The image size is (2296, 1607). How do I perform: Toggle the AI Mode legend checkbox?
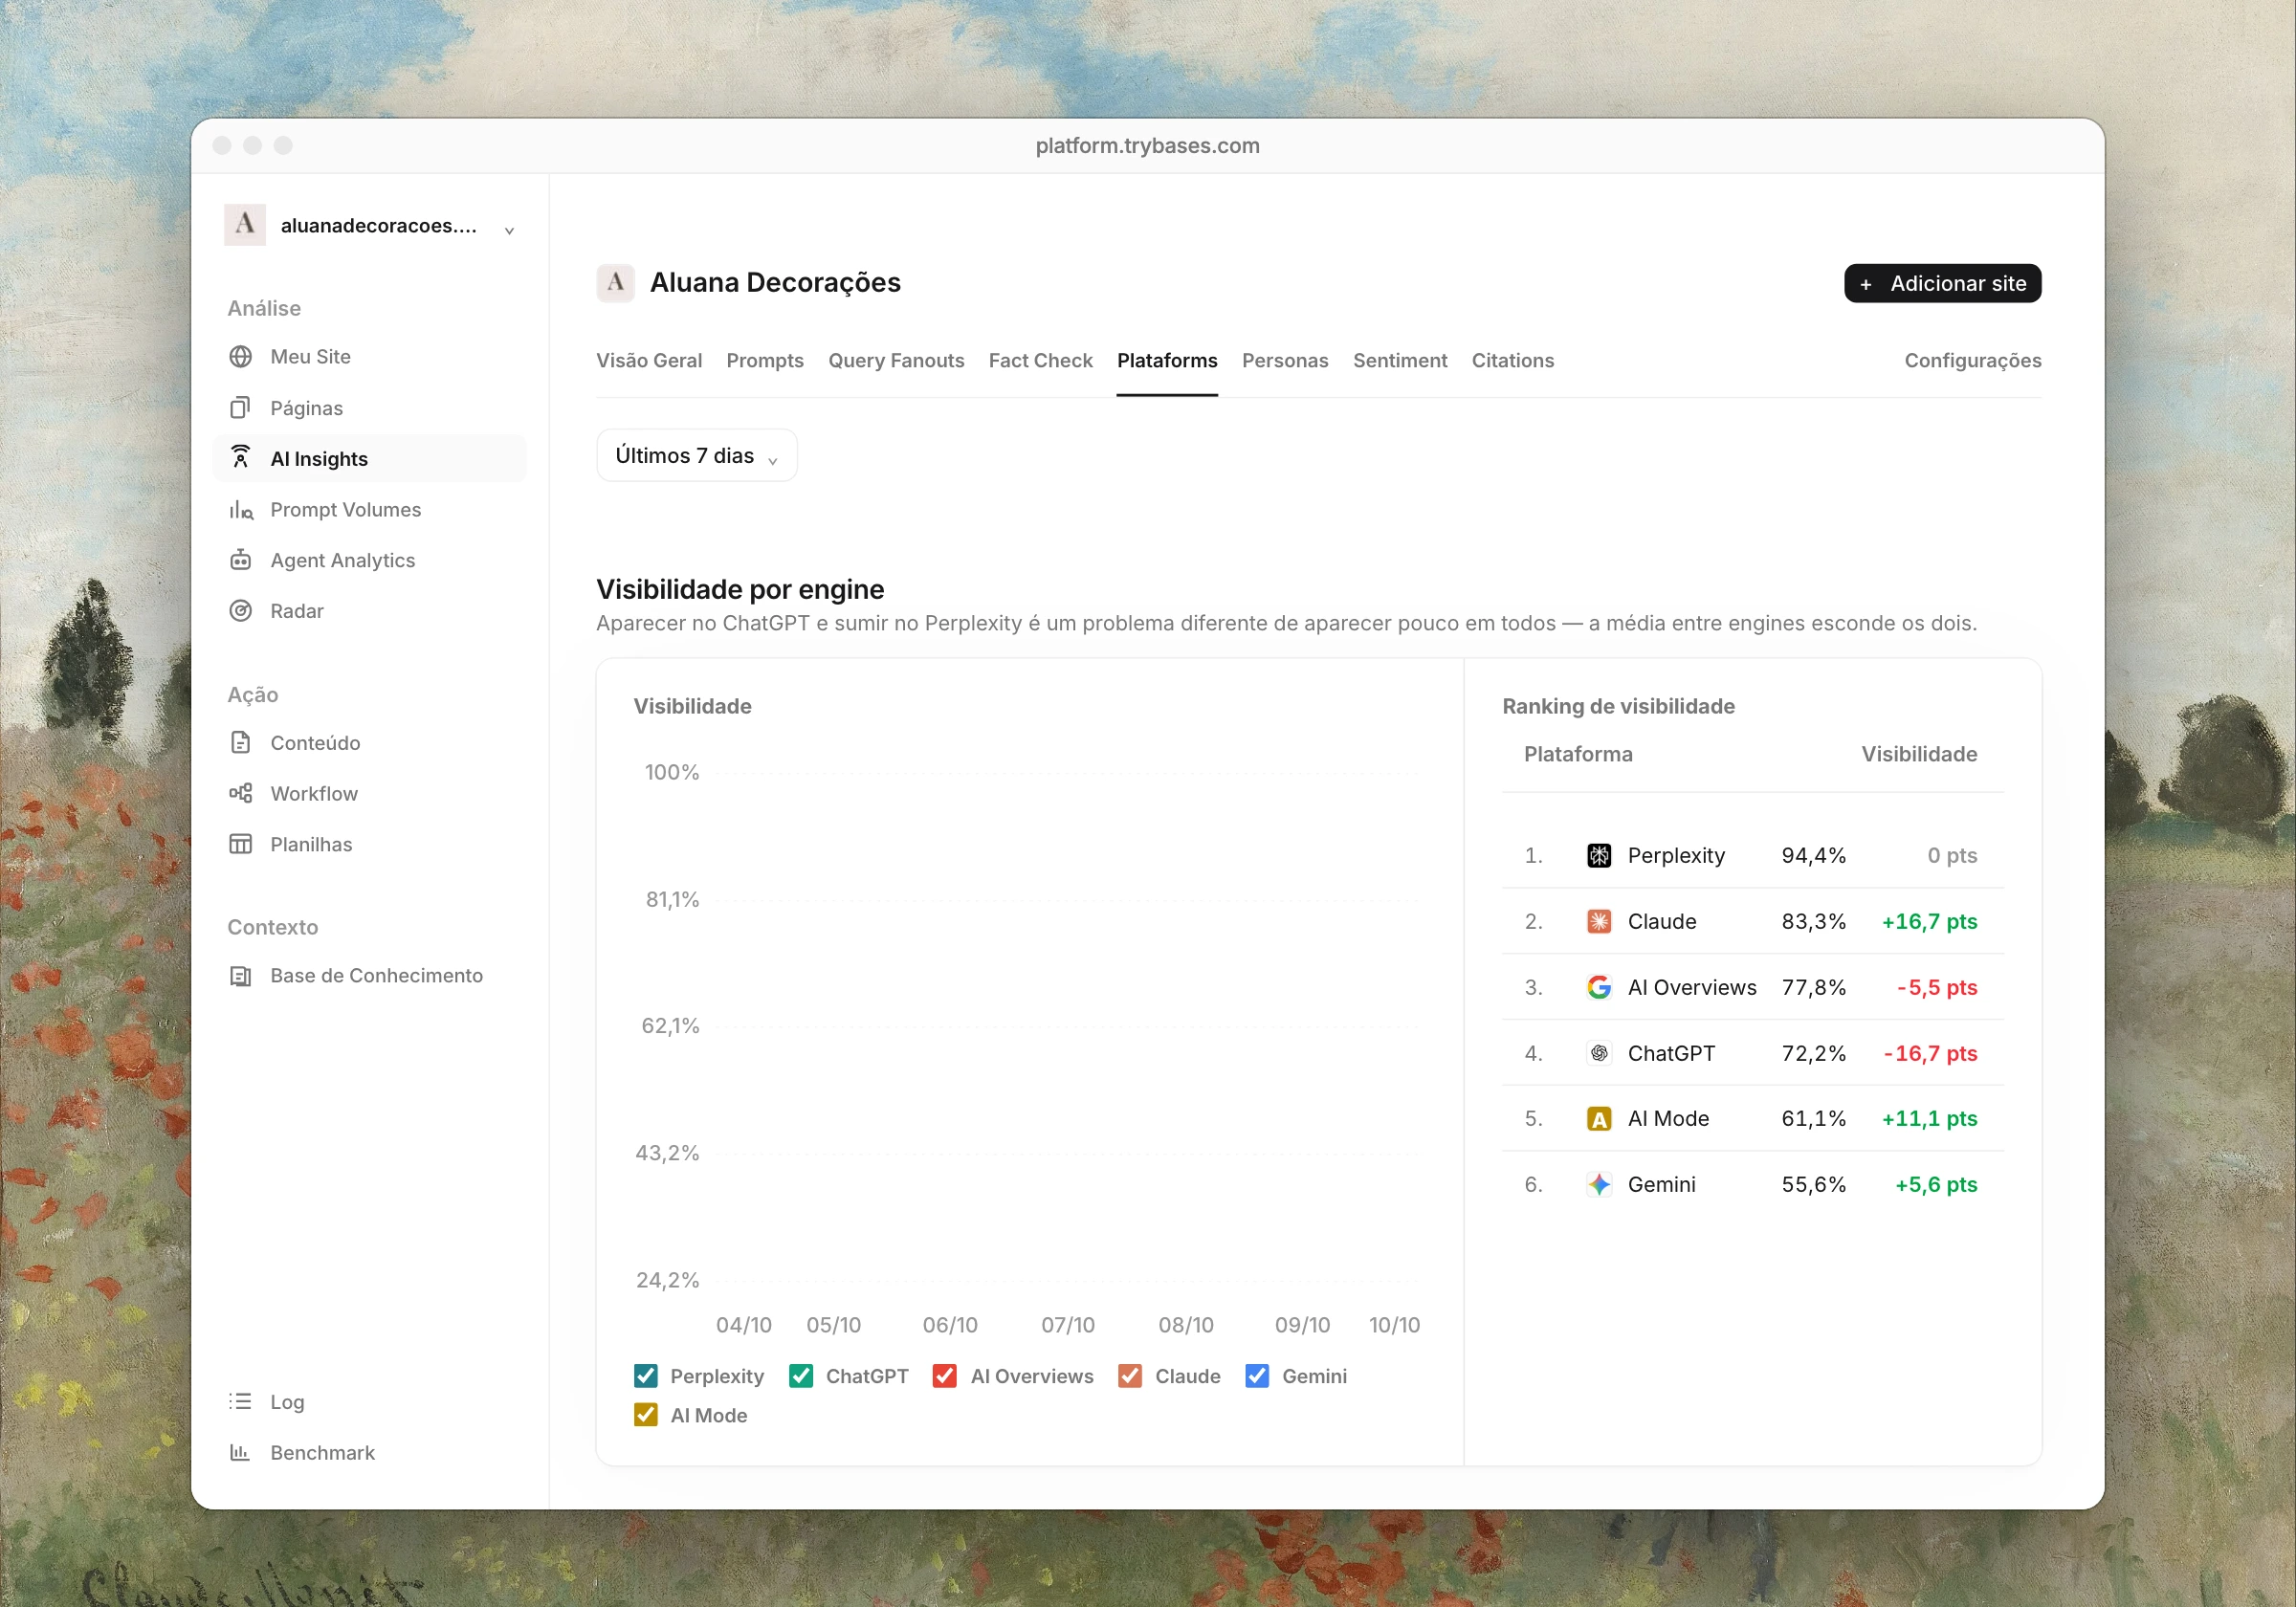tap(646, 1416)
